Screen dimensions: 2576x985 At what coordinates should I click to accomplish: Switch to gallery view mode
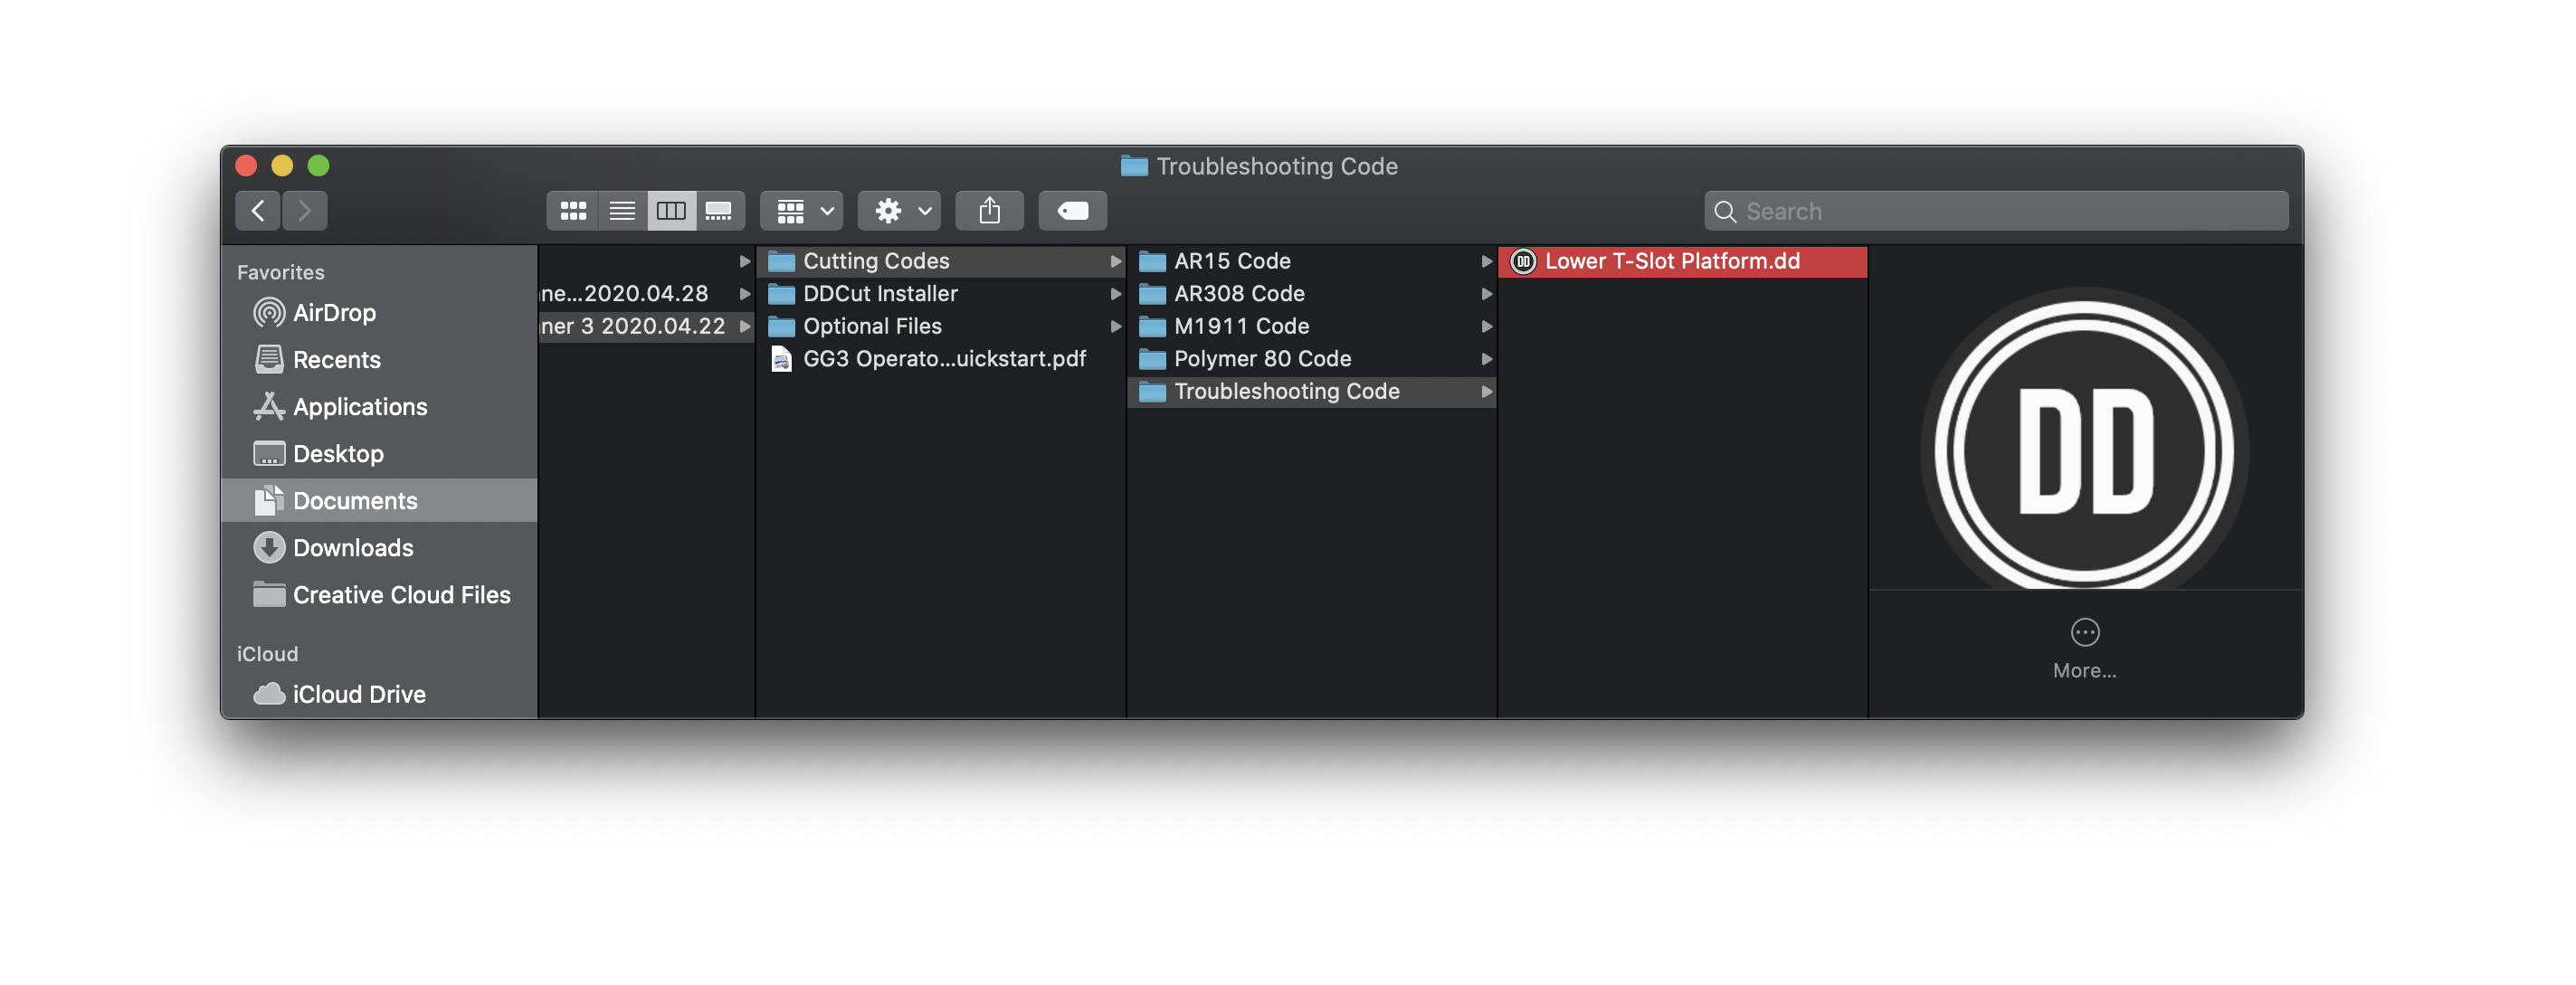[719, 211]
